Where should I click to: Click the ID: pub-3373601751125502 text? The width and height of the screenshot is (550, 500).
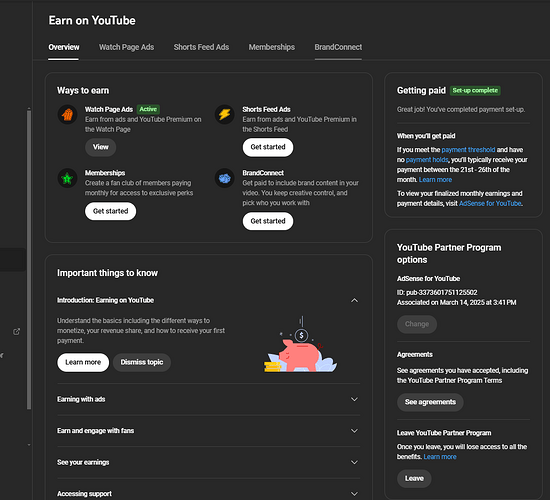click(x=437, y=293)
